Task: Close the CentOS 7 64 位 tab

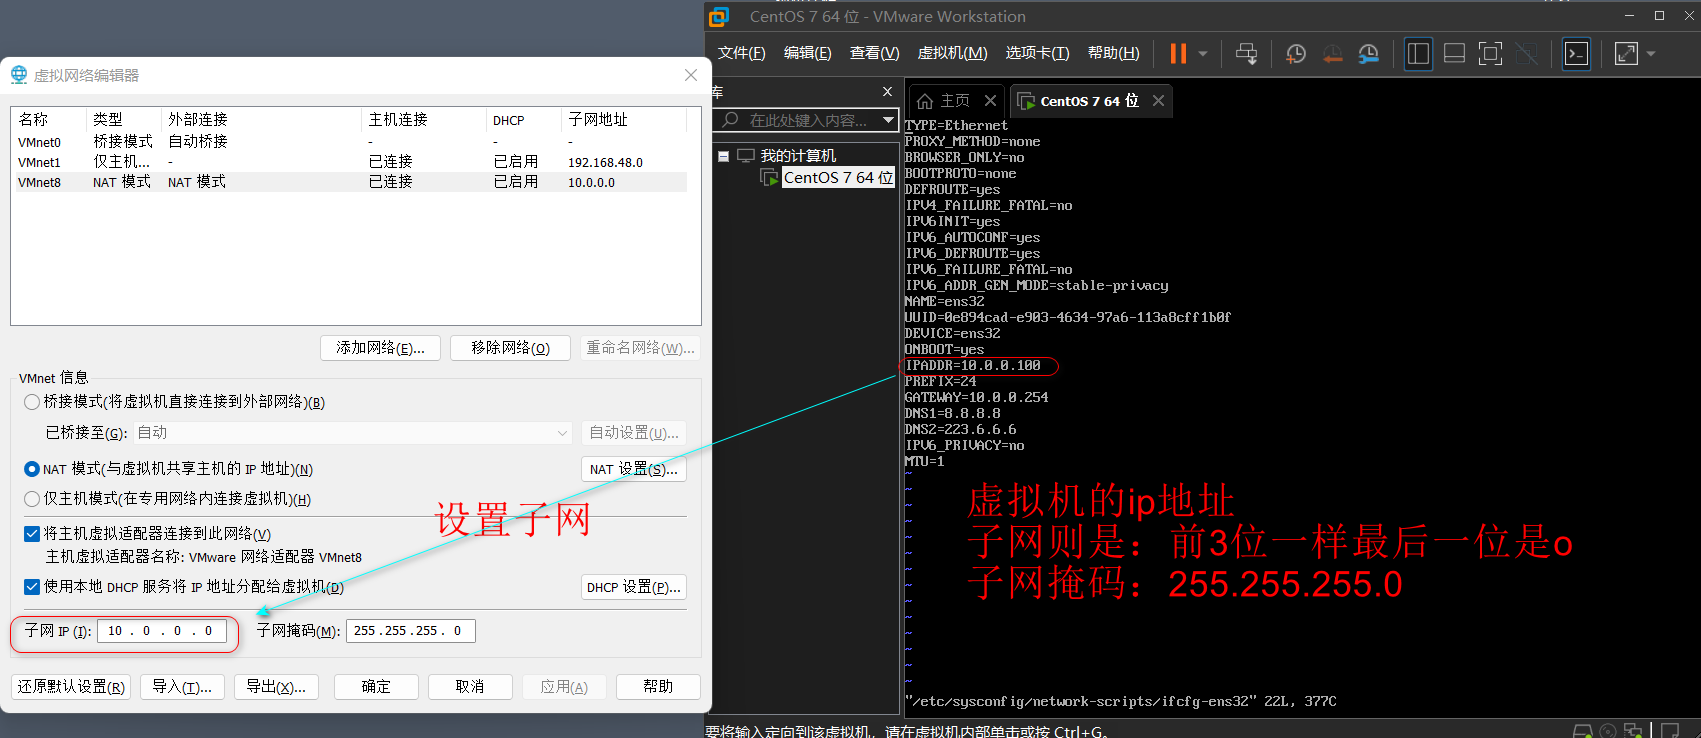Action: [1158, 101]
